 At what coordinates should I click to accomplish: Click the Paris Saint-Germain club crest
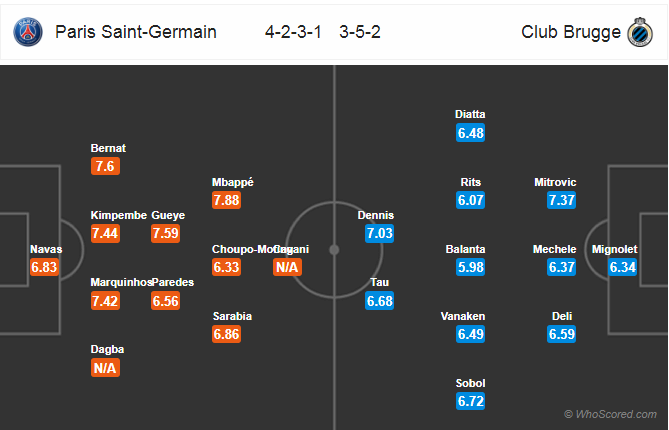[28, 32]
